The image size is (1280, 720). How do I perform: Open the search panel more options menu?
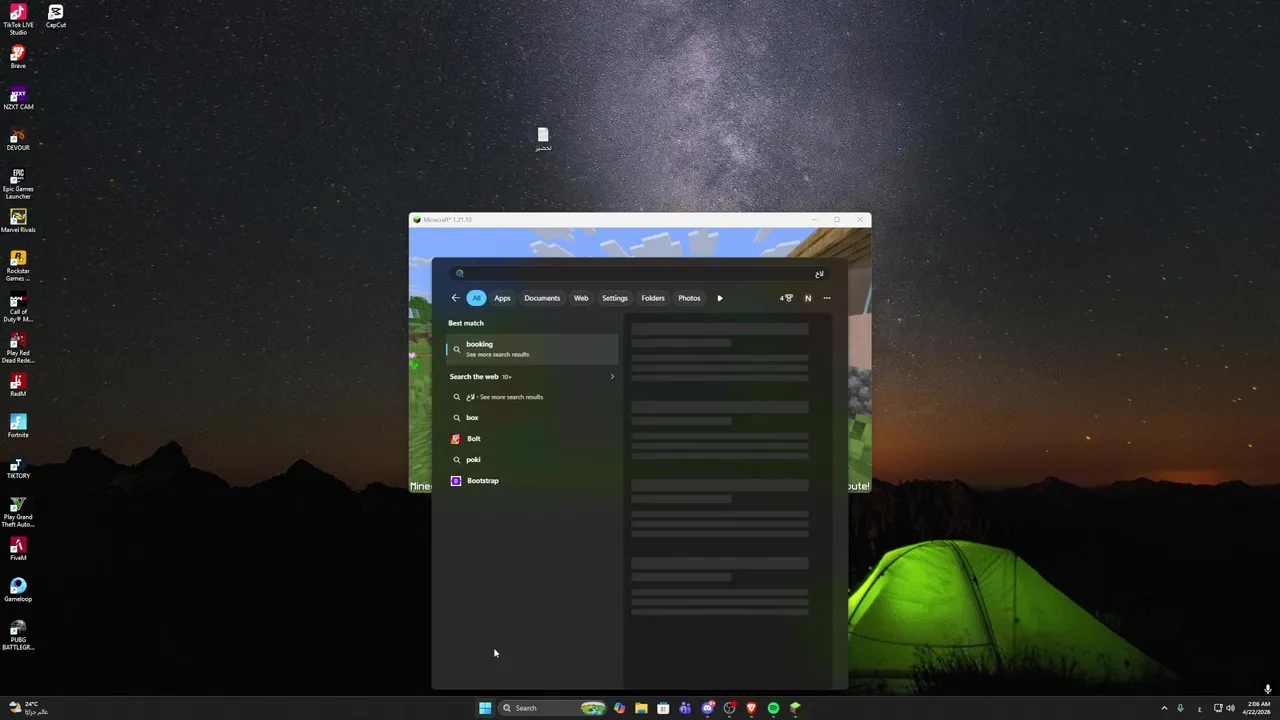827,298
